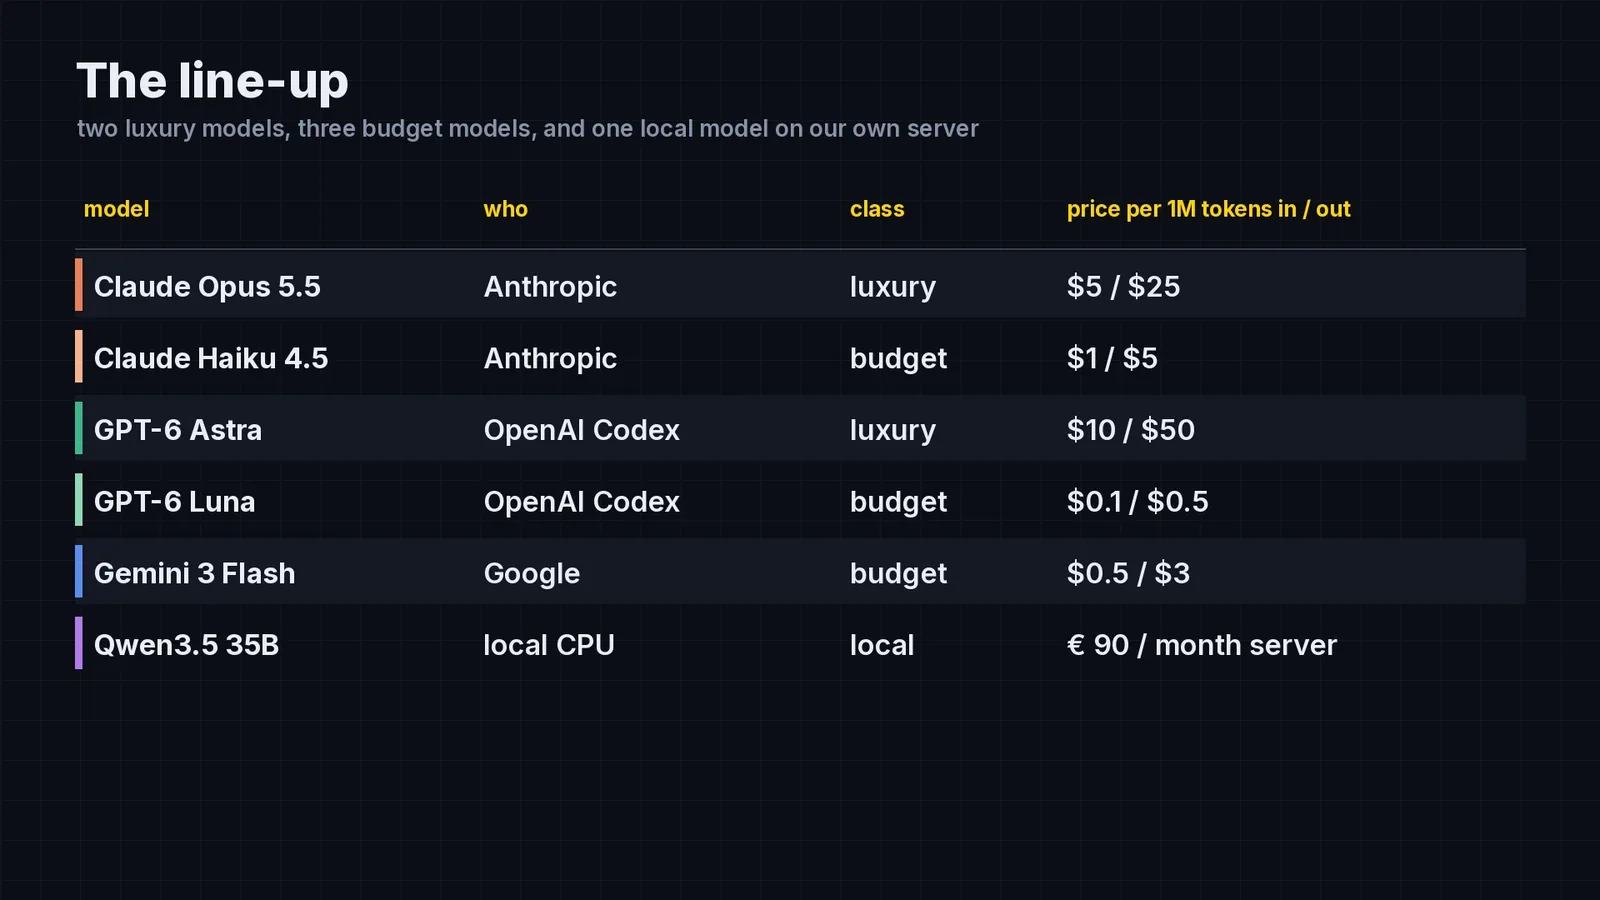This screenshot has width=1600, height=900.
Task: Click the $0.1 / $0.5 price cell
Action: 1137,502
